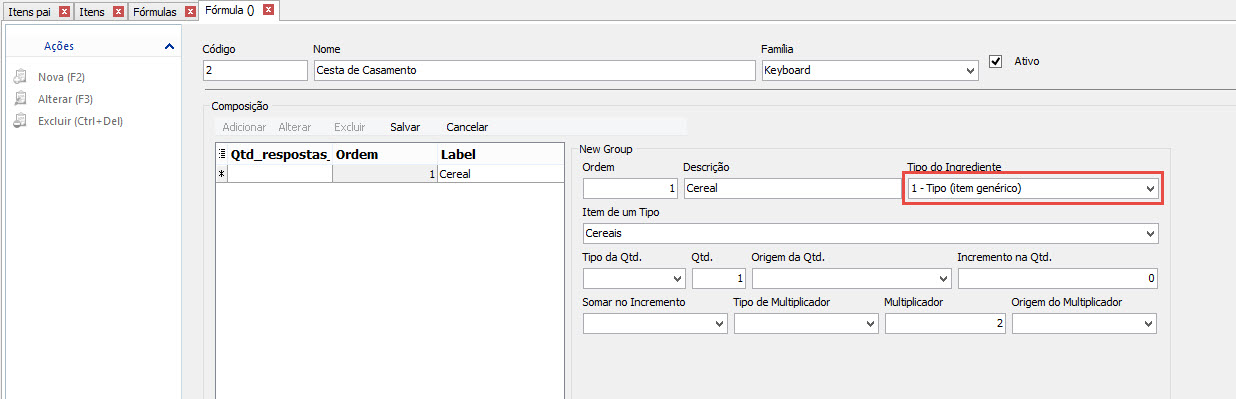The height and width of the screenshot is (399, 1236).
Task: Click the Alterar composition toolbar button
Action: pos(295,127)
